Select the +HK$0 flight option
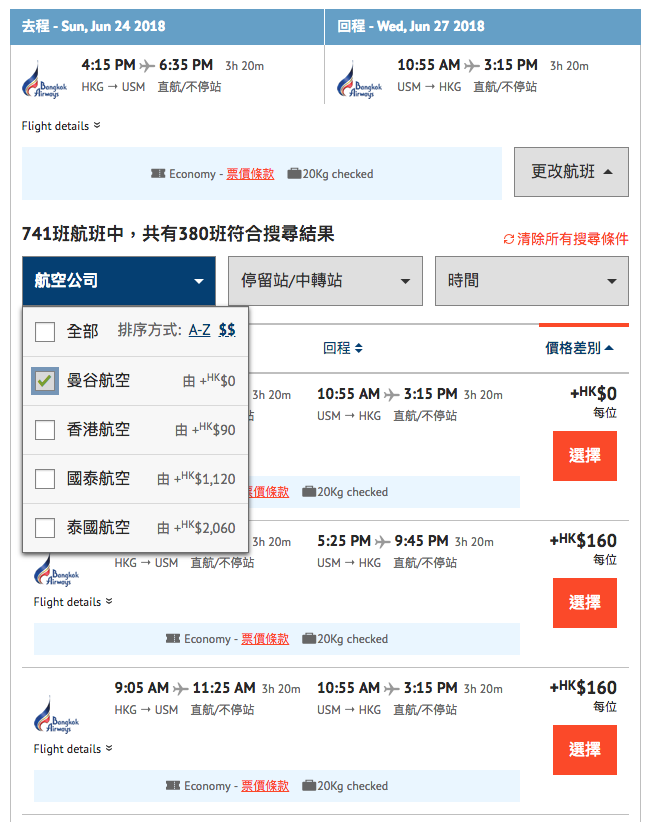This screenshot has width=650, height=822. [585, 456]
